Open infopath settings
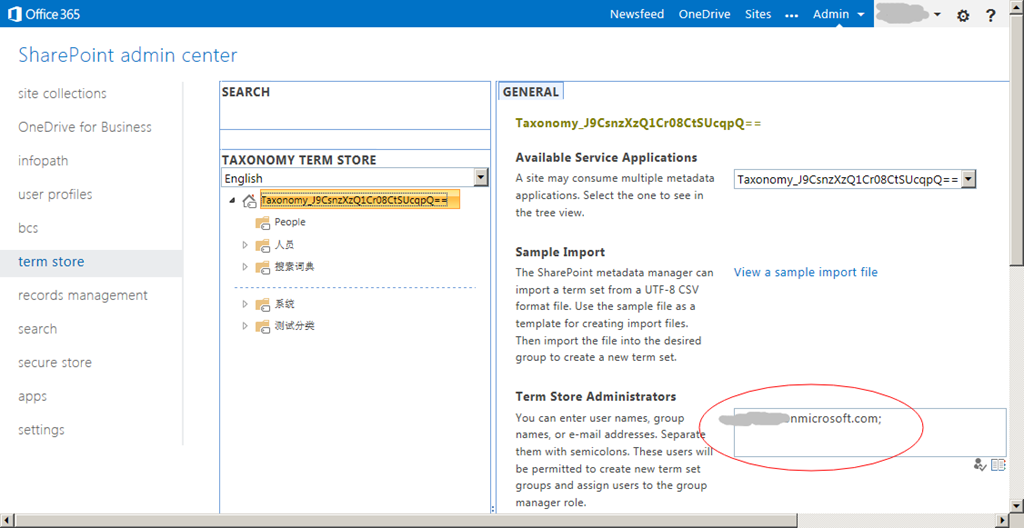 click(x=43, y=161)
